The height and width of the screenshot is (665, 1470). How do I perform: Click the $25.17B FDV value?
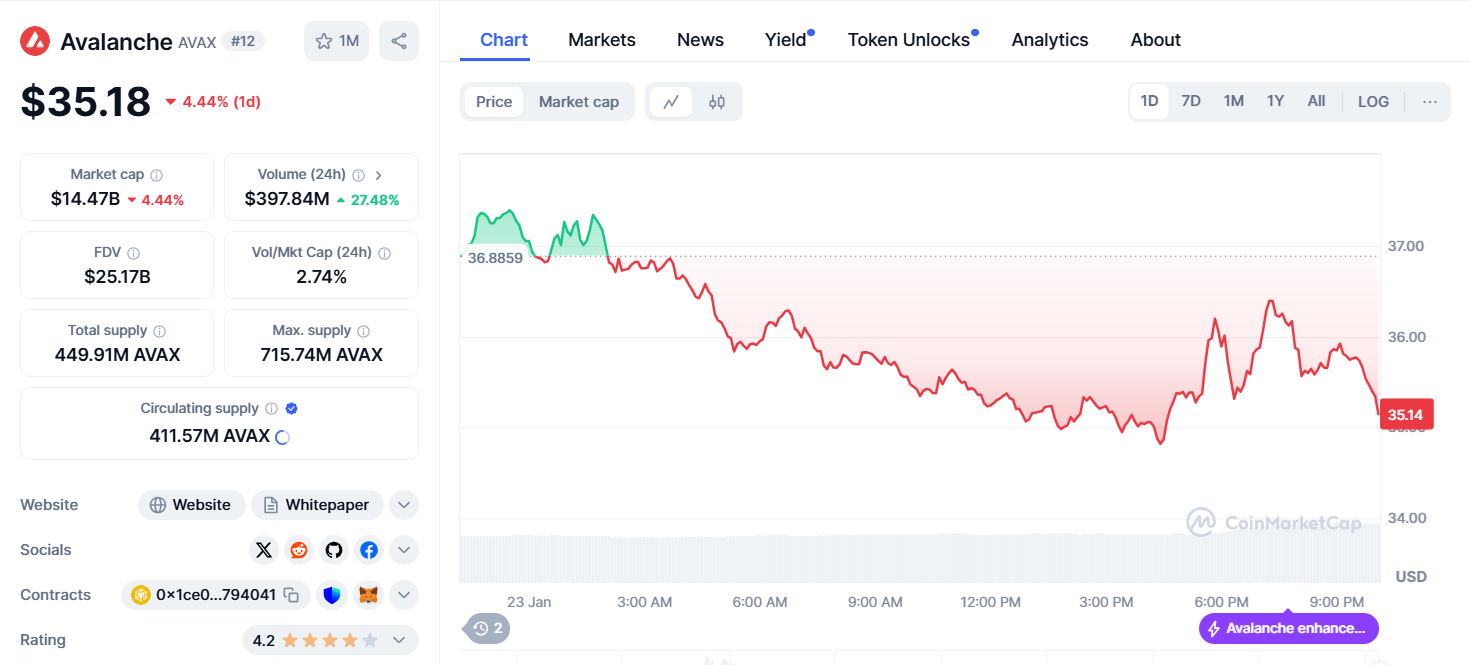point(117,277)
